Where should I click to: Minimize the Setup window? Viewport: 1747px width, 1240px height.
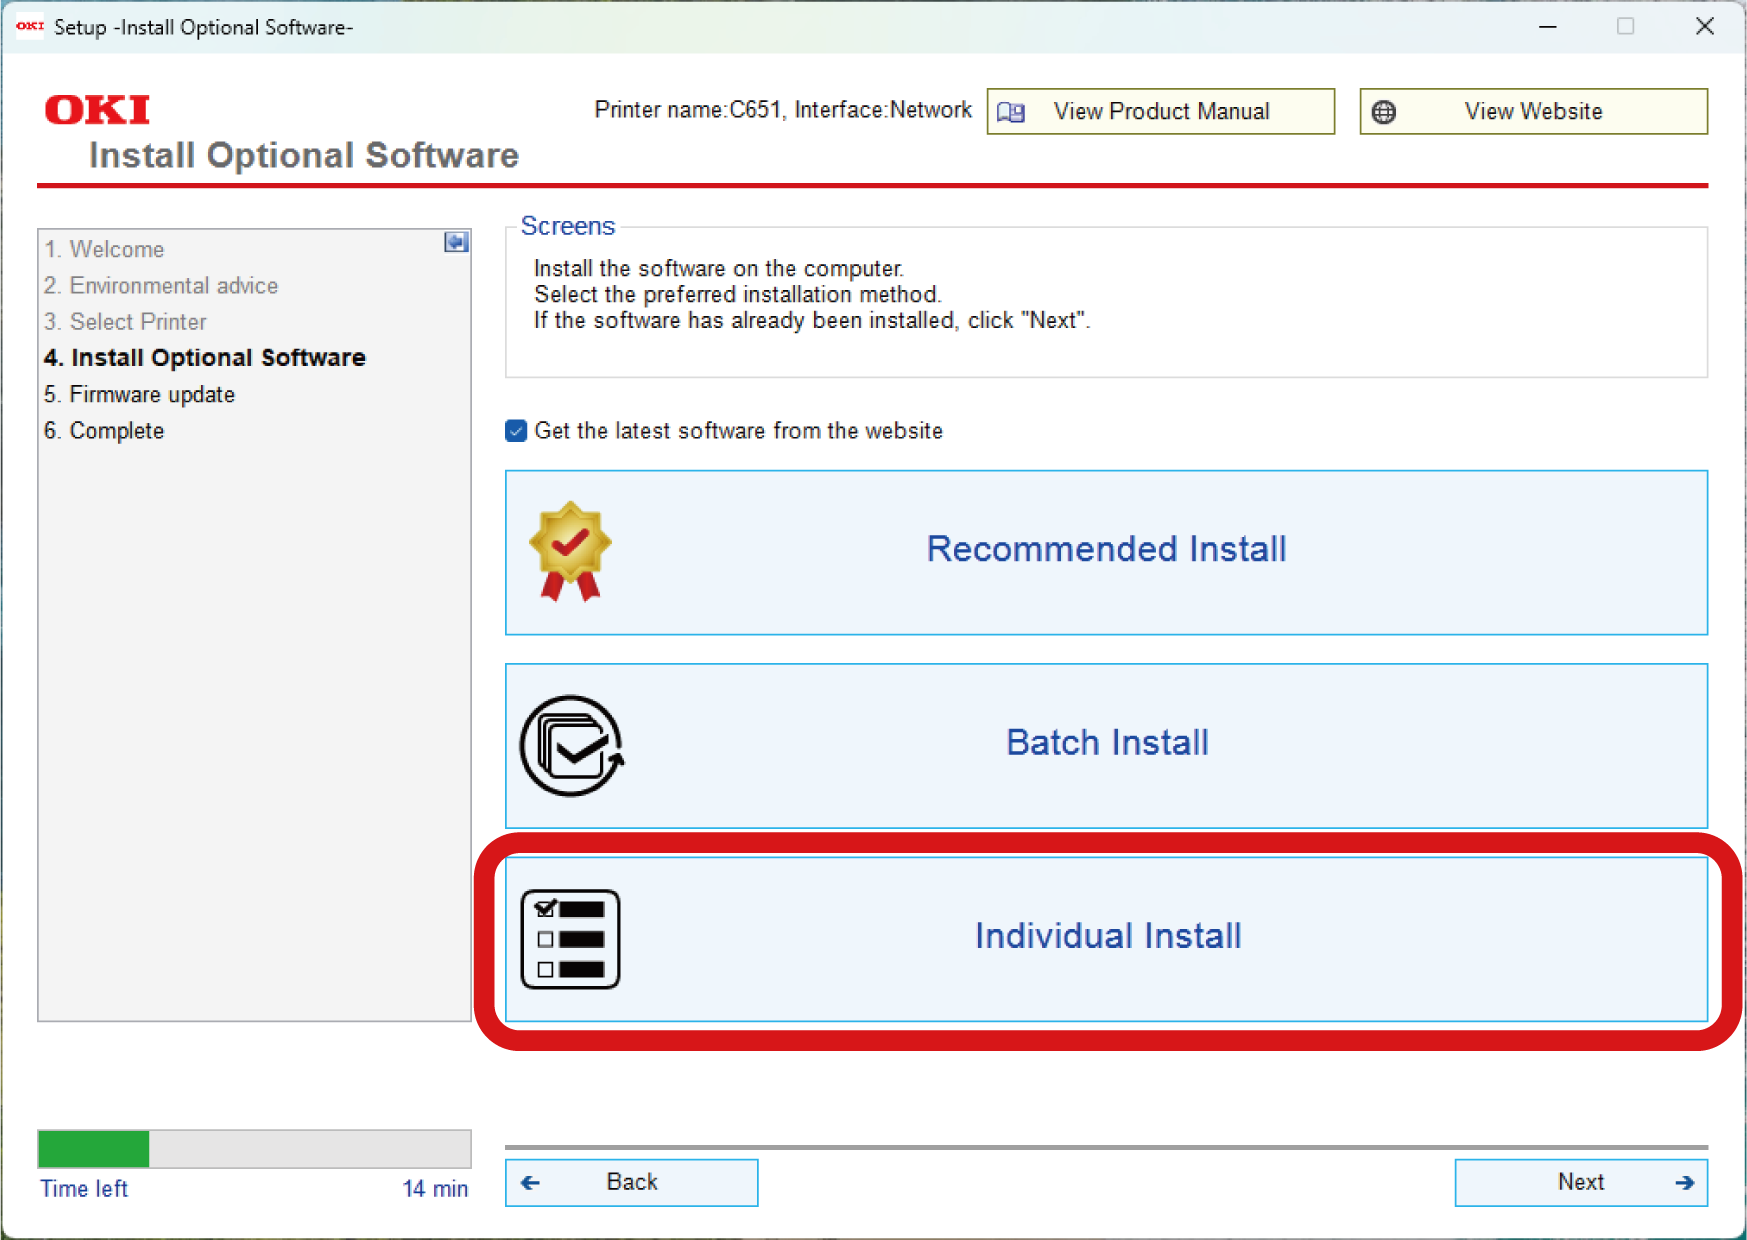(1547, 27)
